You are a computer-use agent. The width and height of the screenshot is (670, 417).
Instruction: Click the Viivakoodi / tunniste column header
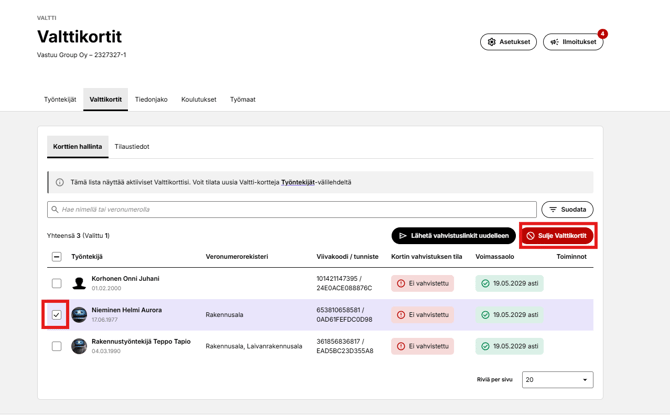[x=347, y=257]
